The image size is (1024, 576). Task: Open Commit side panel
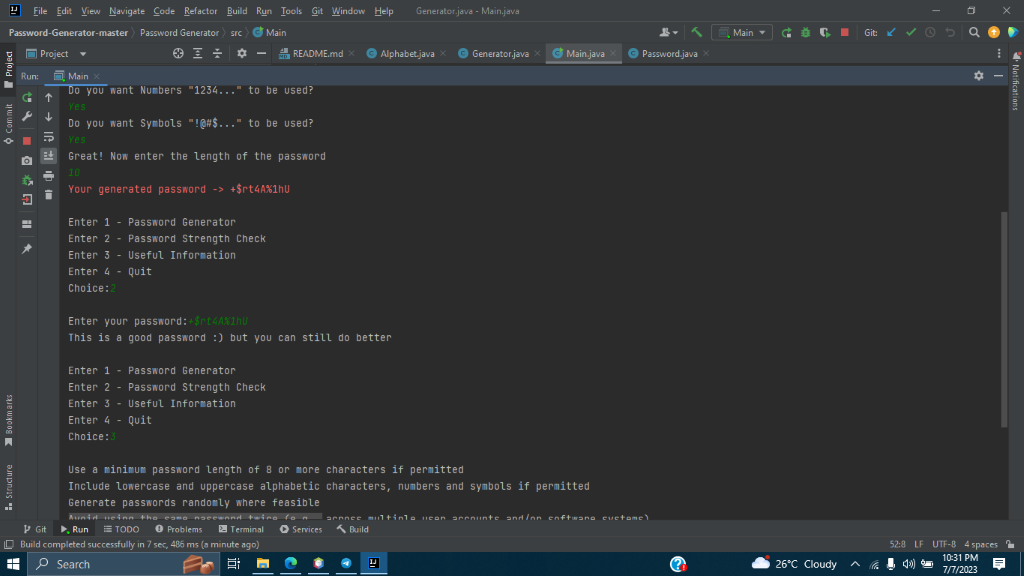(x=8, y=124)
